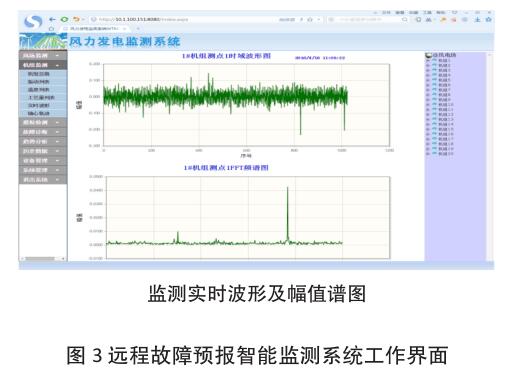Open the 趋势分析 sidebar menu

tap(43, 142)
